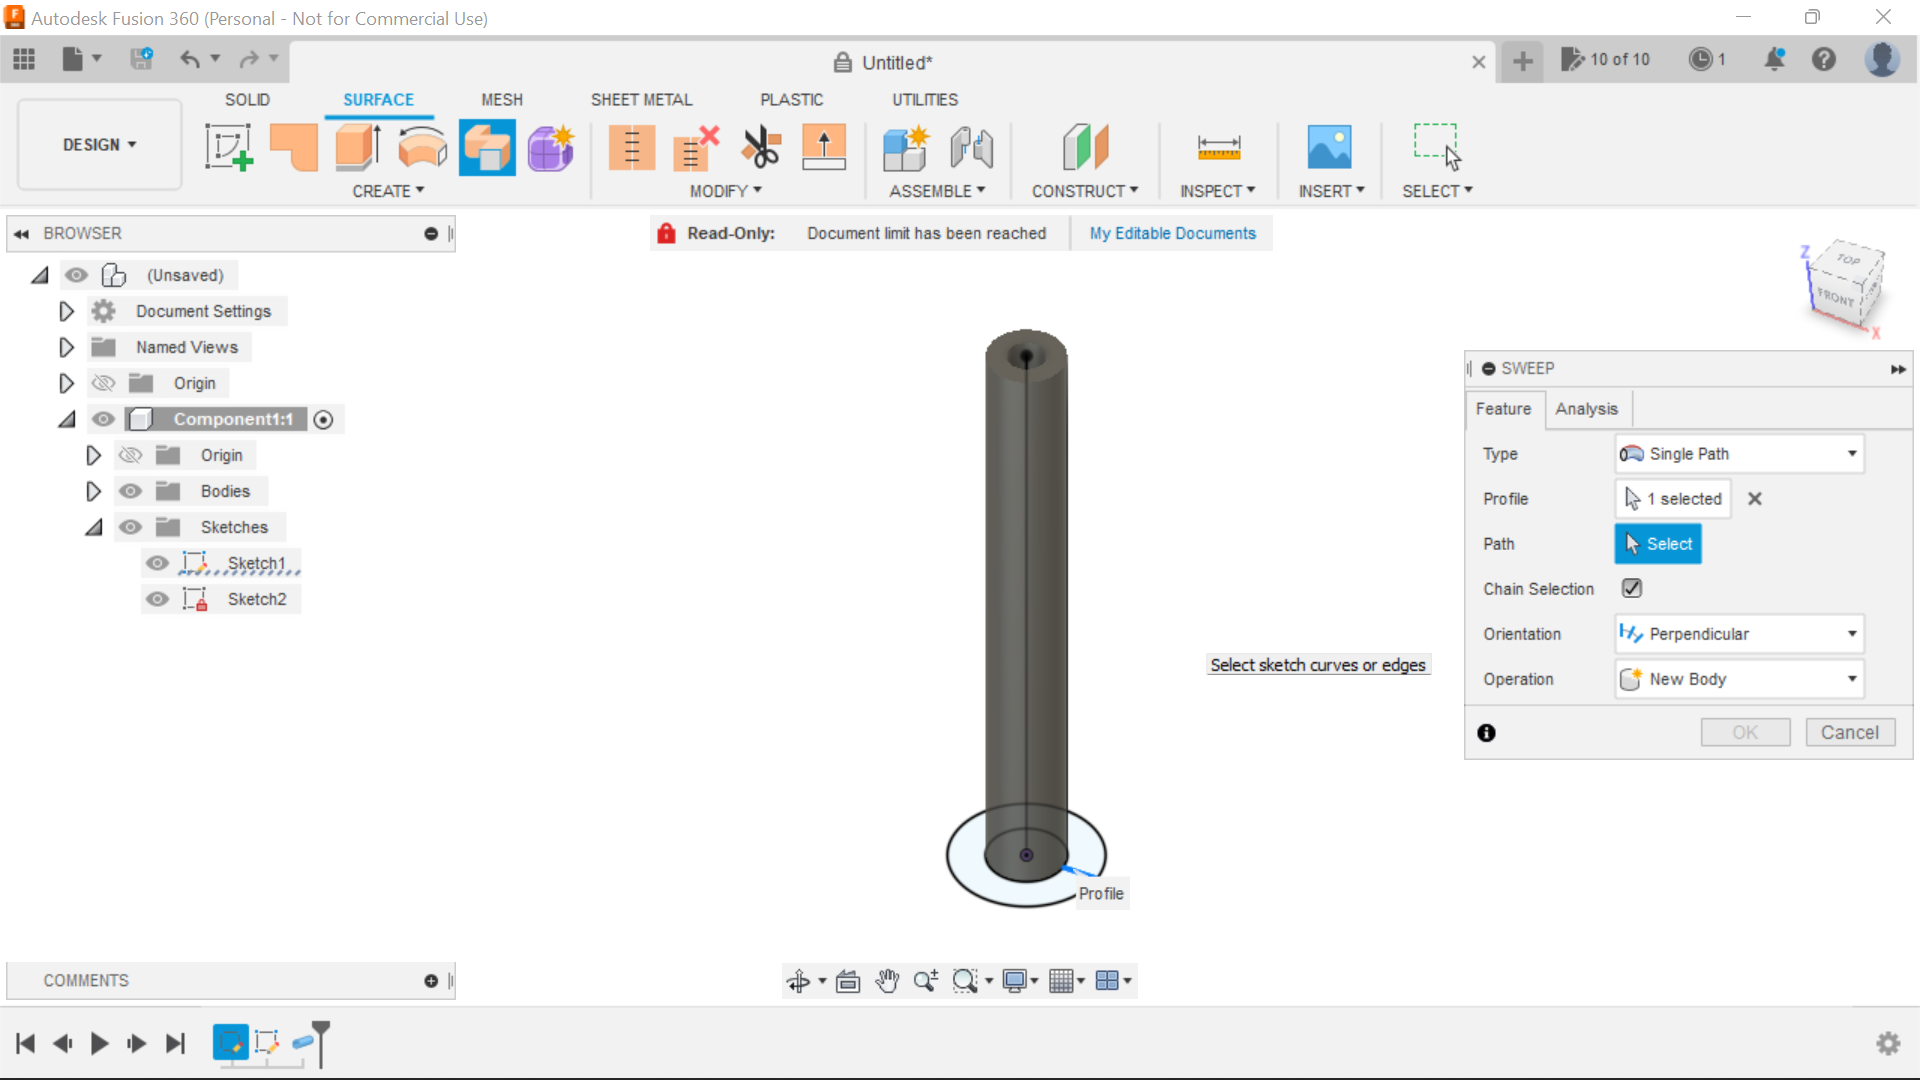Open My Editable Documents link

click(1172, 233)
